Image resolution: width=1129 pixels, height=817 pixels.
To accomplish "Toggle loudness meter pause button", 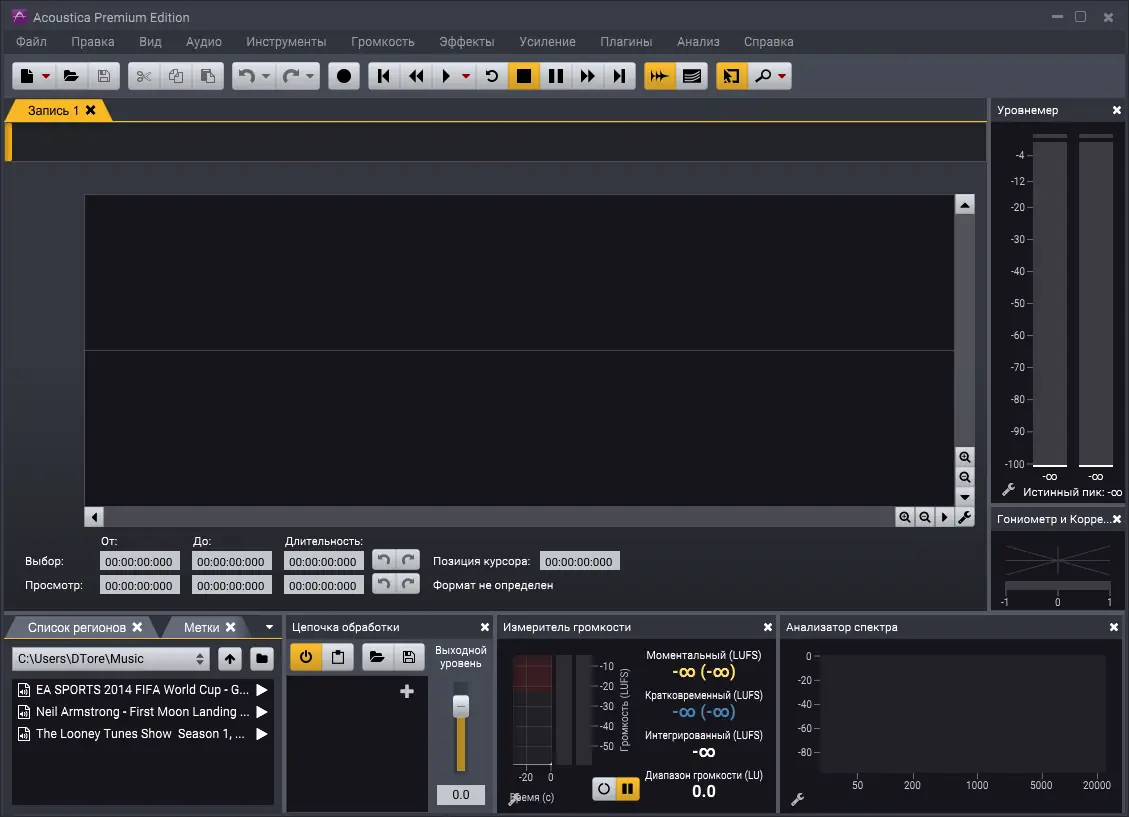I will point(628,789).
